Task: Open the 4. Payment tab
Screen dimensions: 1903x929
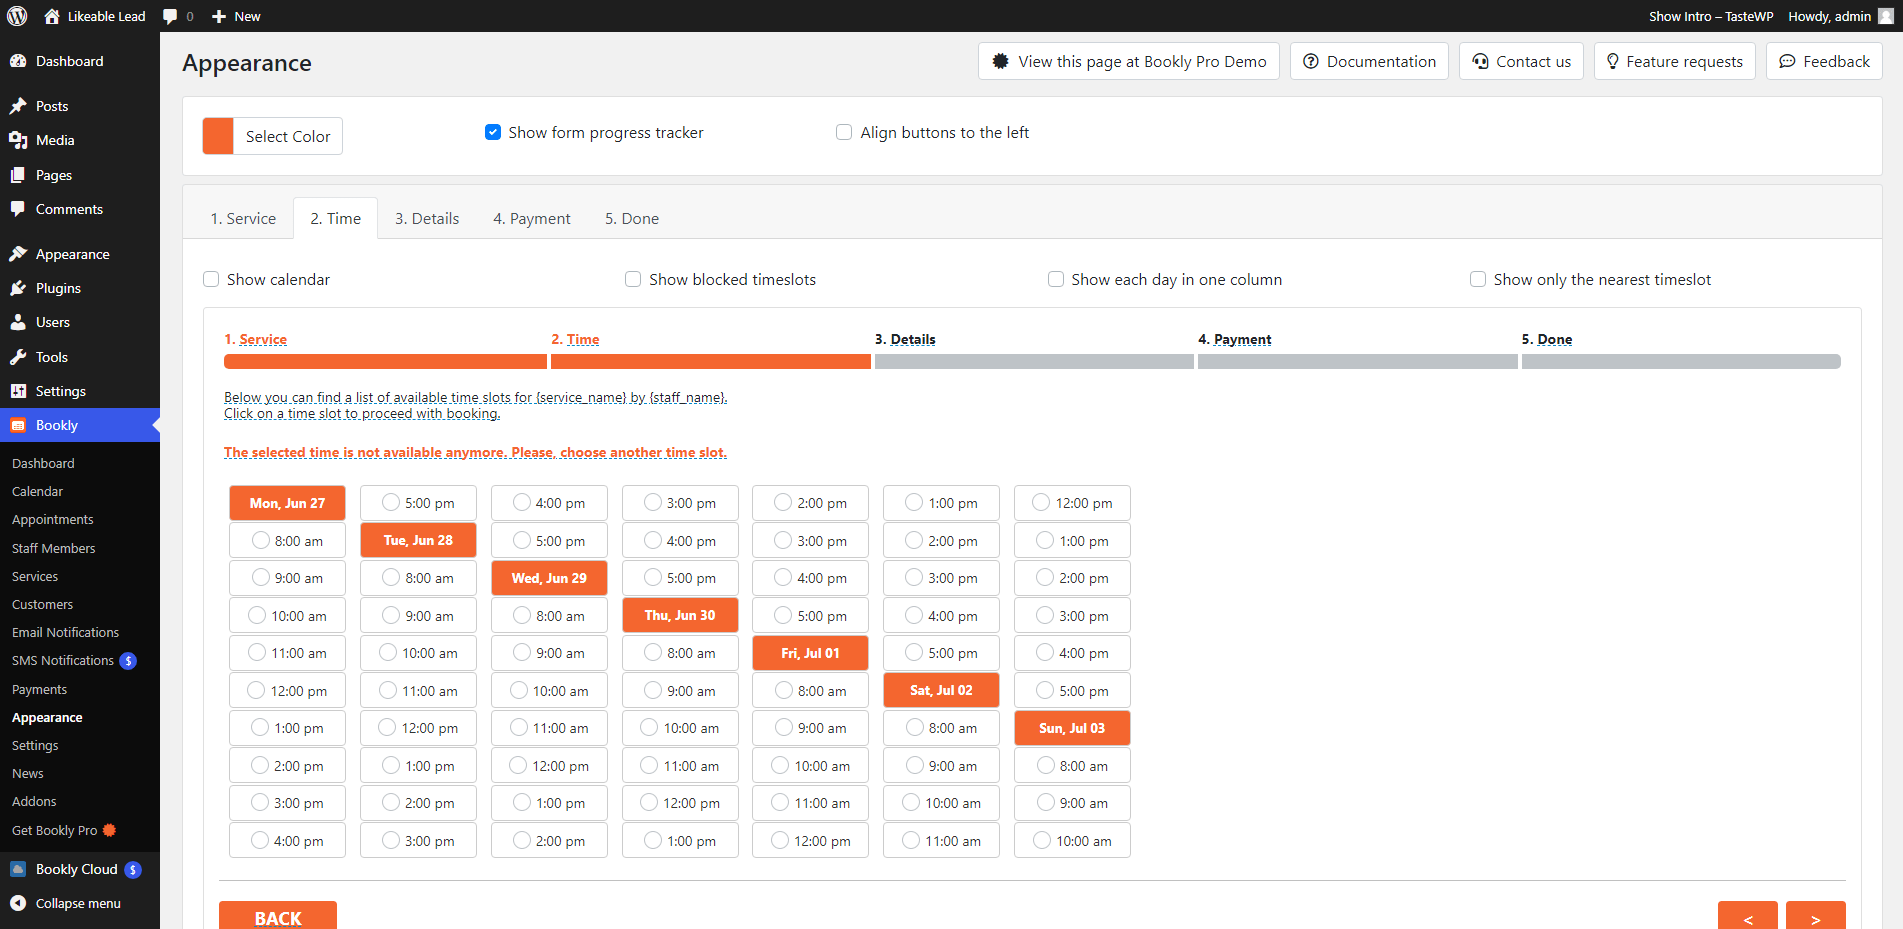Action: click(532, 219)
